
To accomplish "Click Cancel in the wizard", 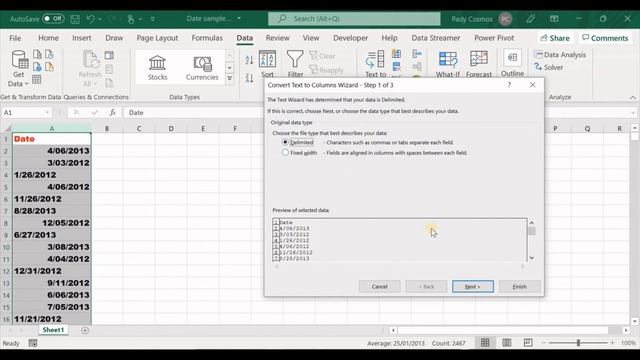I will tap(379, 287).
